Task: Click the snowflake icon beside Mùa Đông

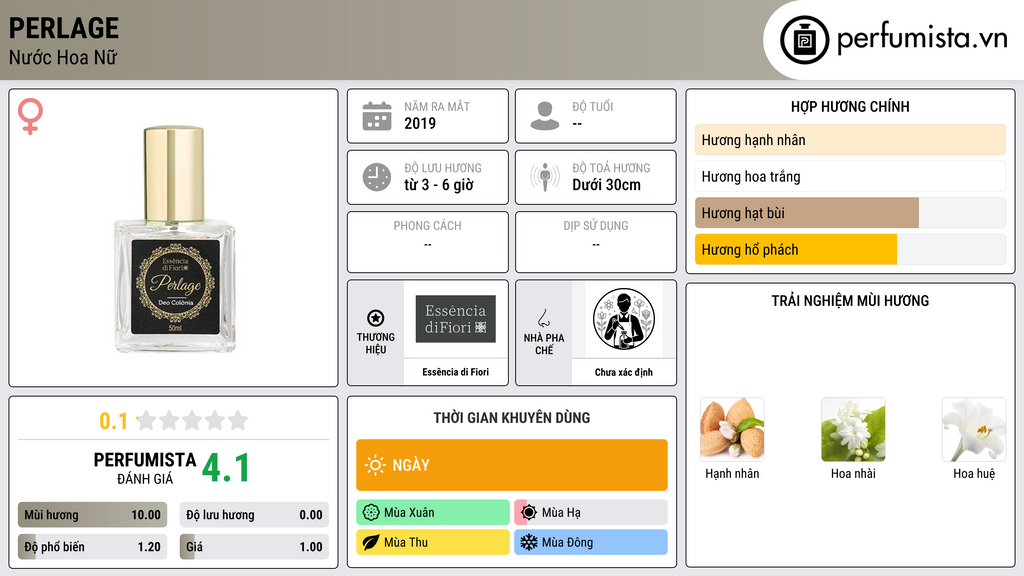Action: (x=529, y=542)
